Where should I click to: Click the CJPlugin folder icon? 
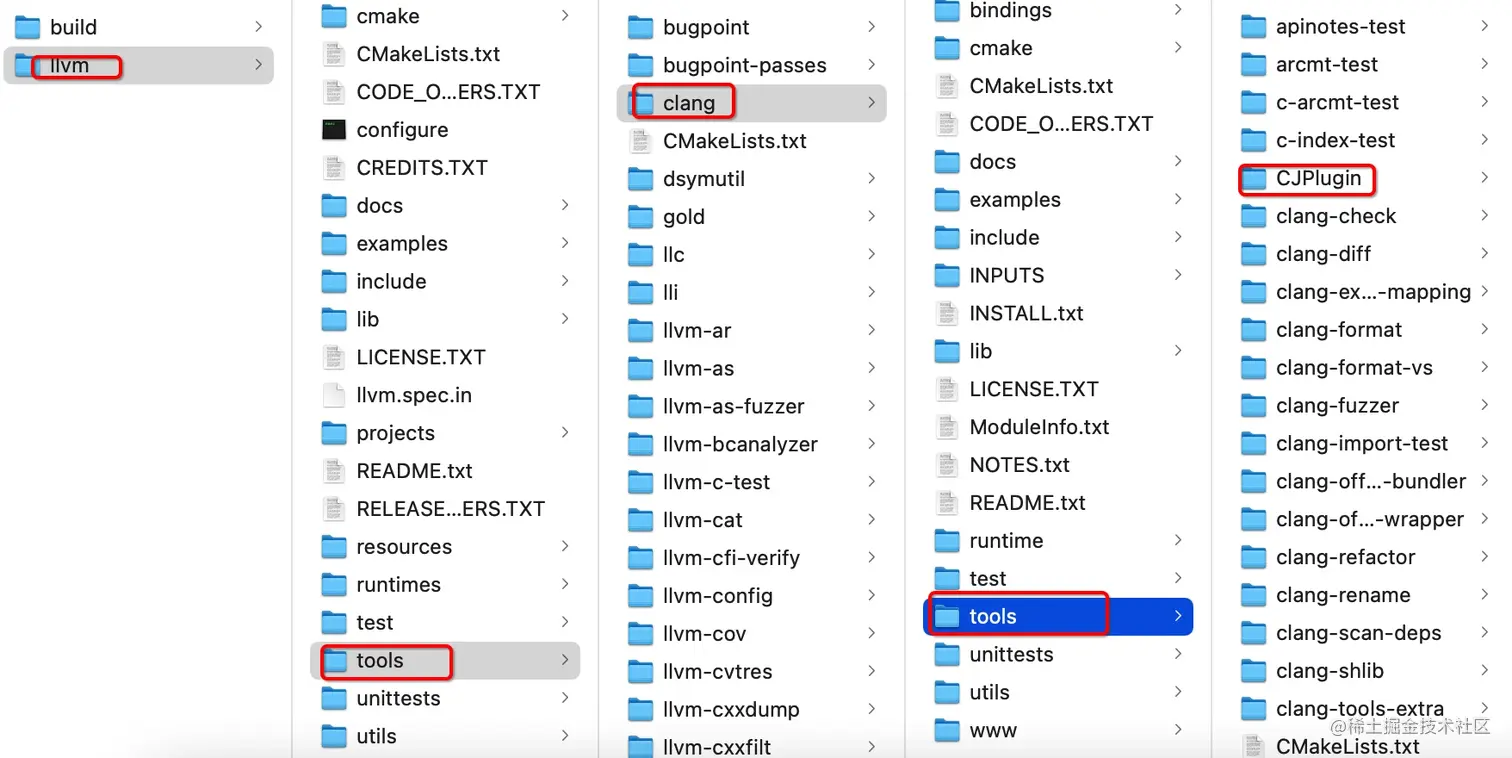tap(1253, 179)
